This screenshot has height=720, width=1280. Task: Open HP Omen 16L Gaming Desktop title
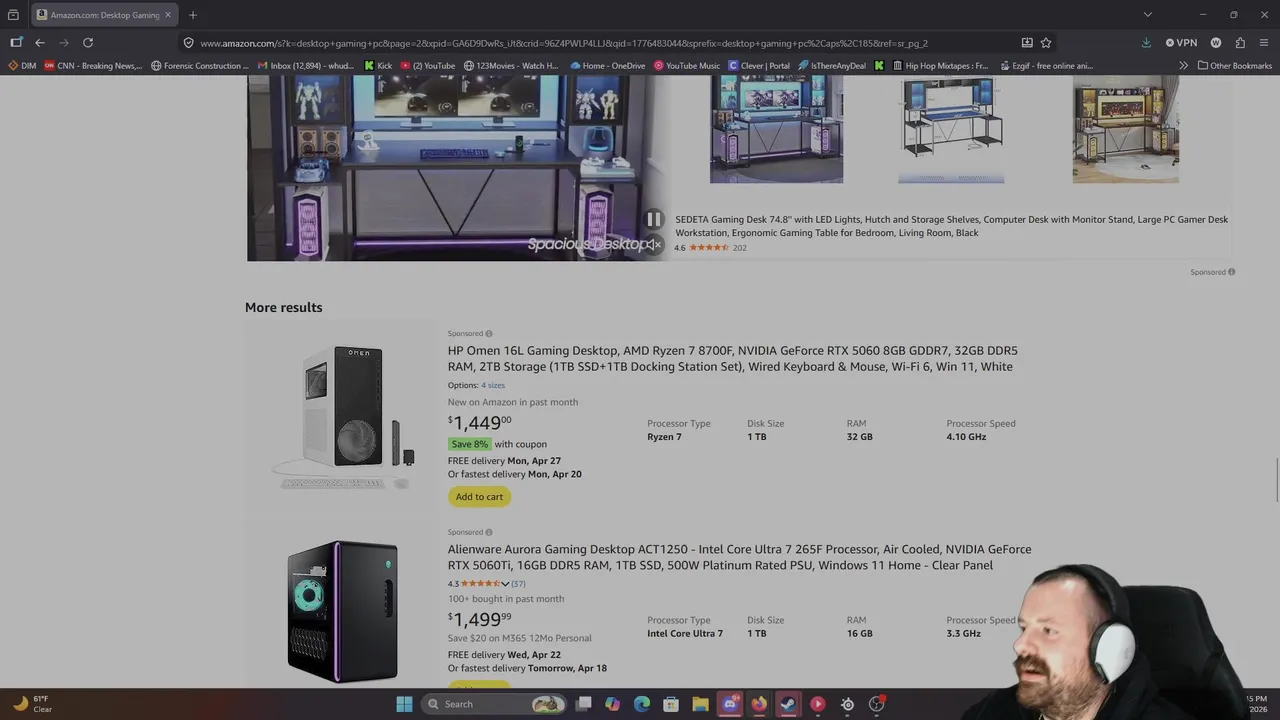point(732,359)
